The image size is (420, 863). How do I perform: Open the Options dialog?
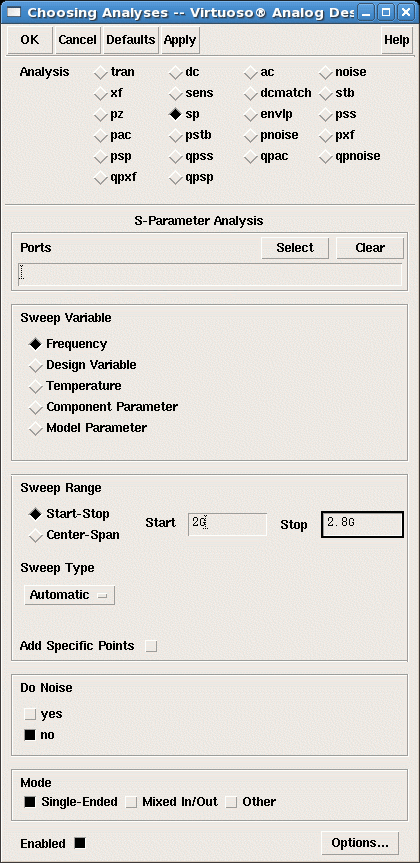[x=360, y=843]
